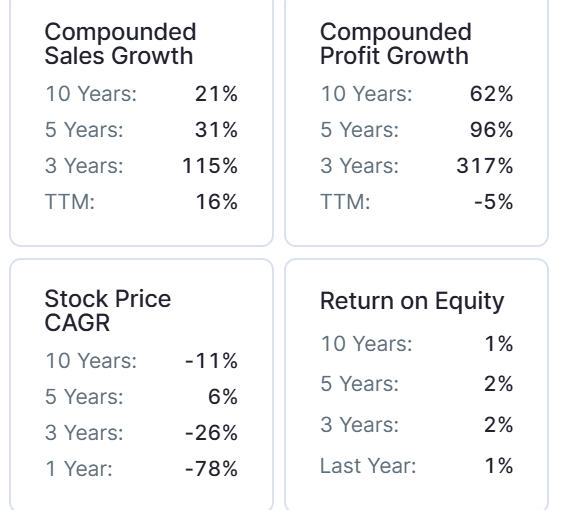The width and height of the screenshot is (561, 510).
Task: Click the TTM label under Compounded Profit Growth
Action: click(x=345, y=202)
